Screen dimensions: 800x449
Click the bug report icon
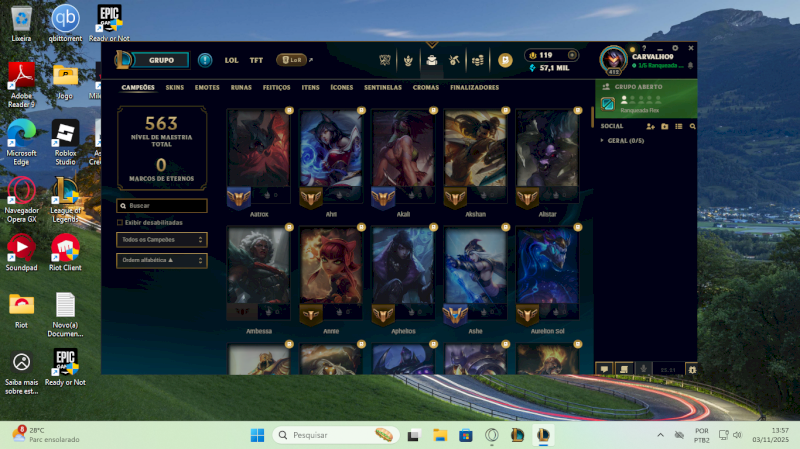pyautogui.click(x=692, y=369)
